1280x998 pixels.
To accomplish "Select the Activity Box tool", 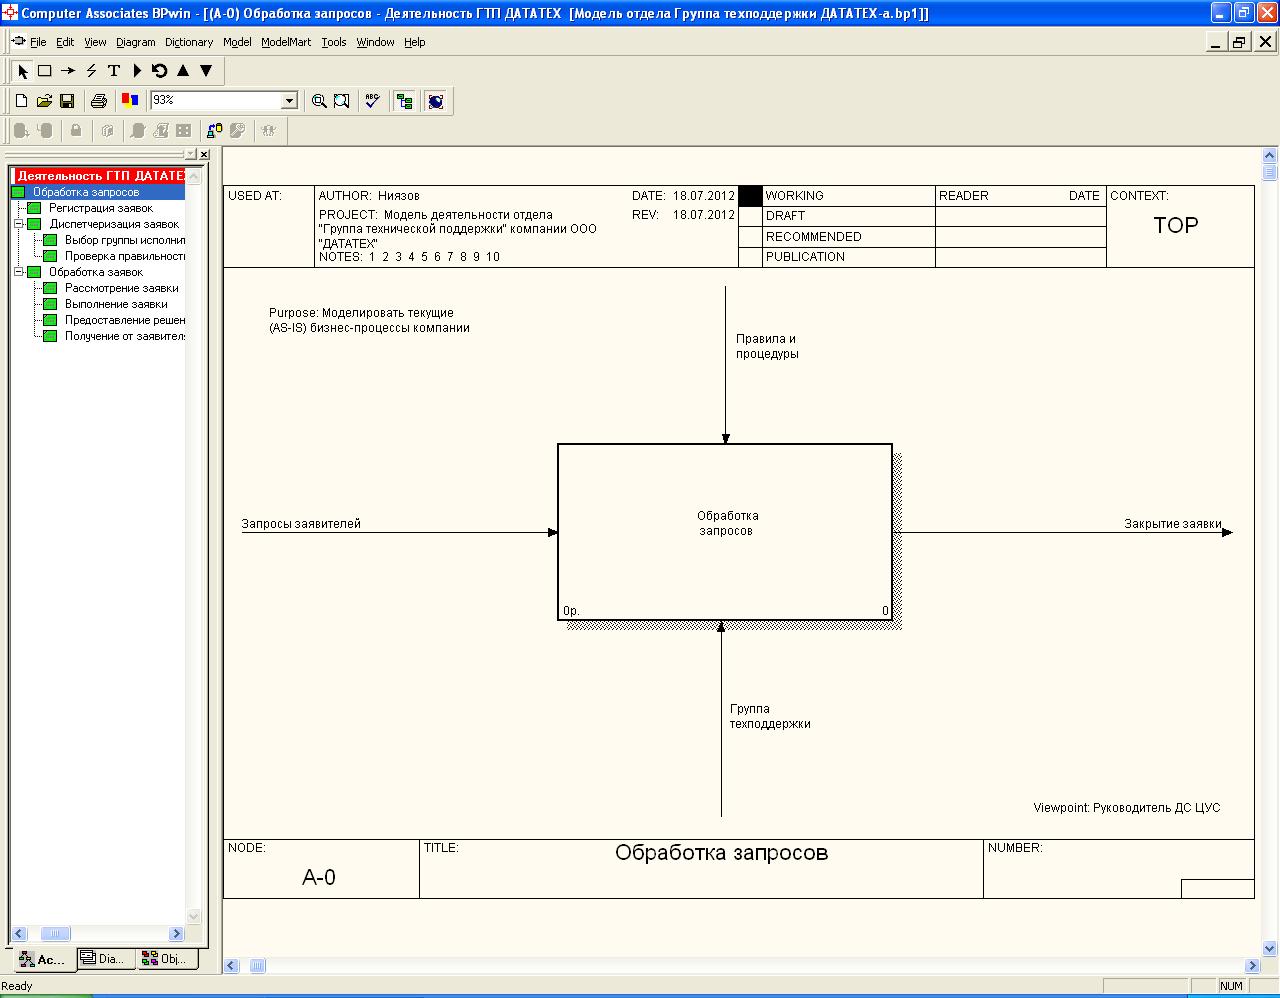I will click(45, 71).
